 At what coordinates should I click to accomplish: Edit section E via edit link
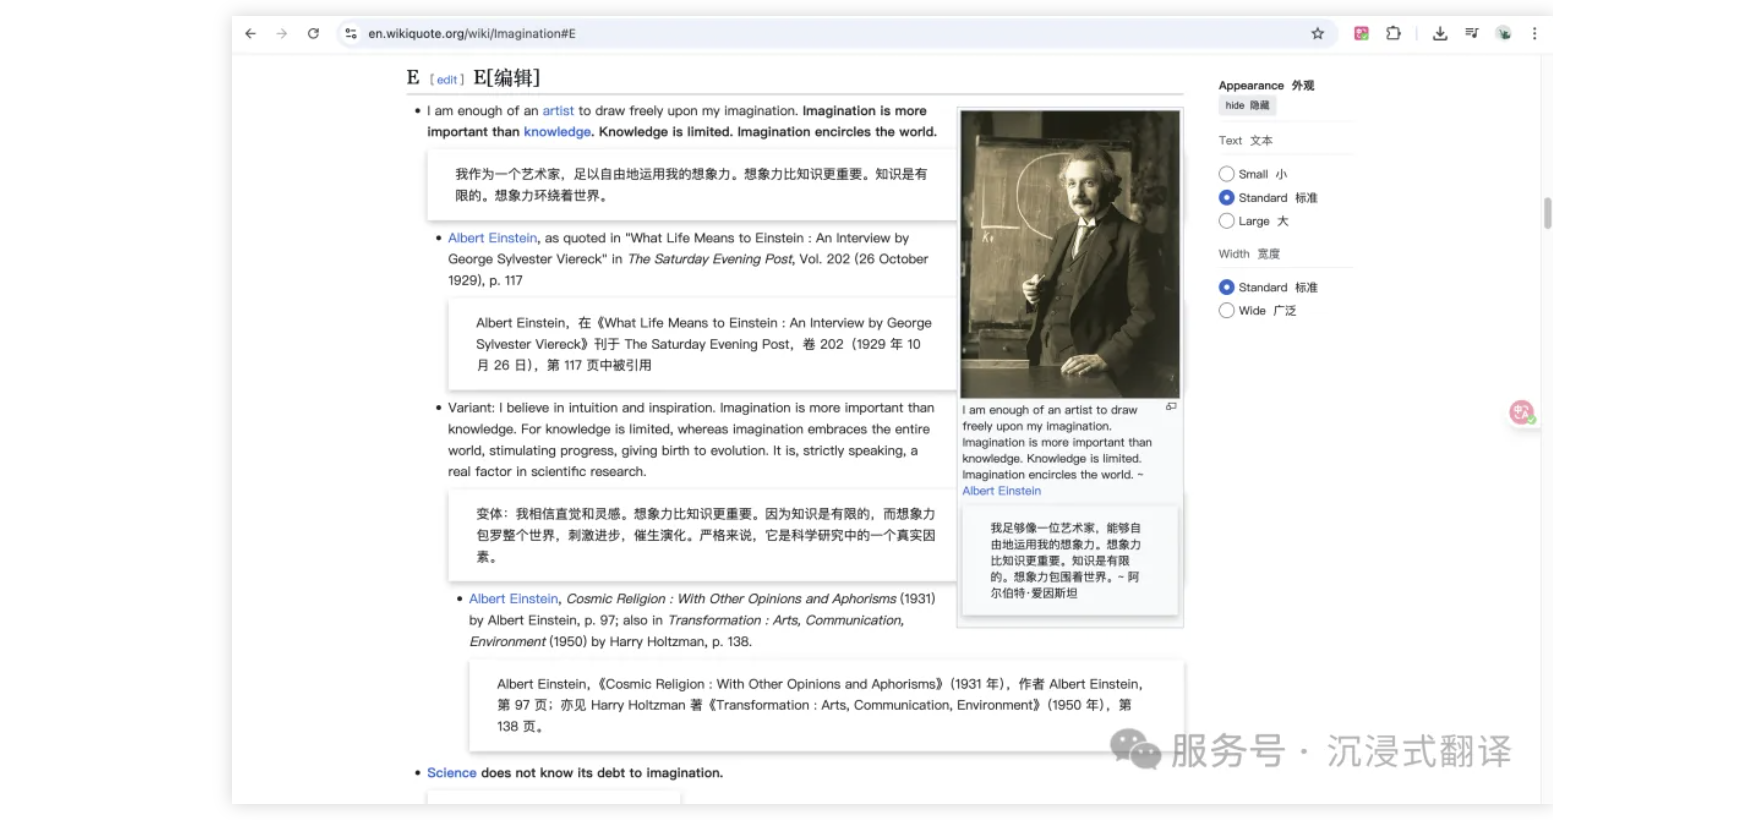[x=446, y=80]
